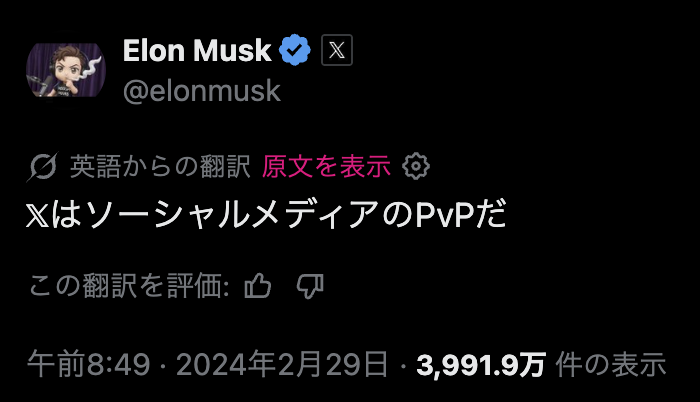Click the blue verified checkmark badge

[x=295, y=51]
